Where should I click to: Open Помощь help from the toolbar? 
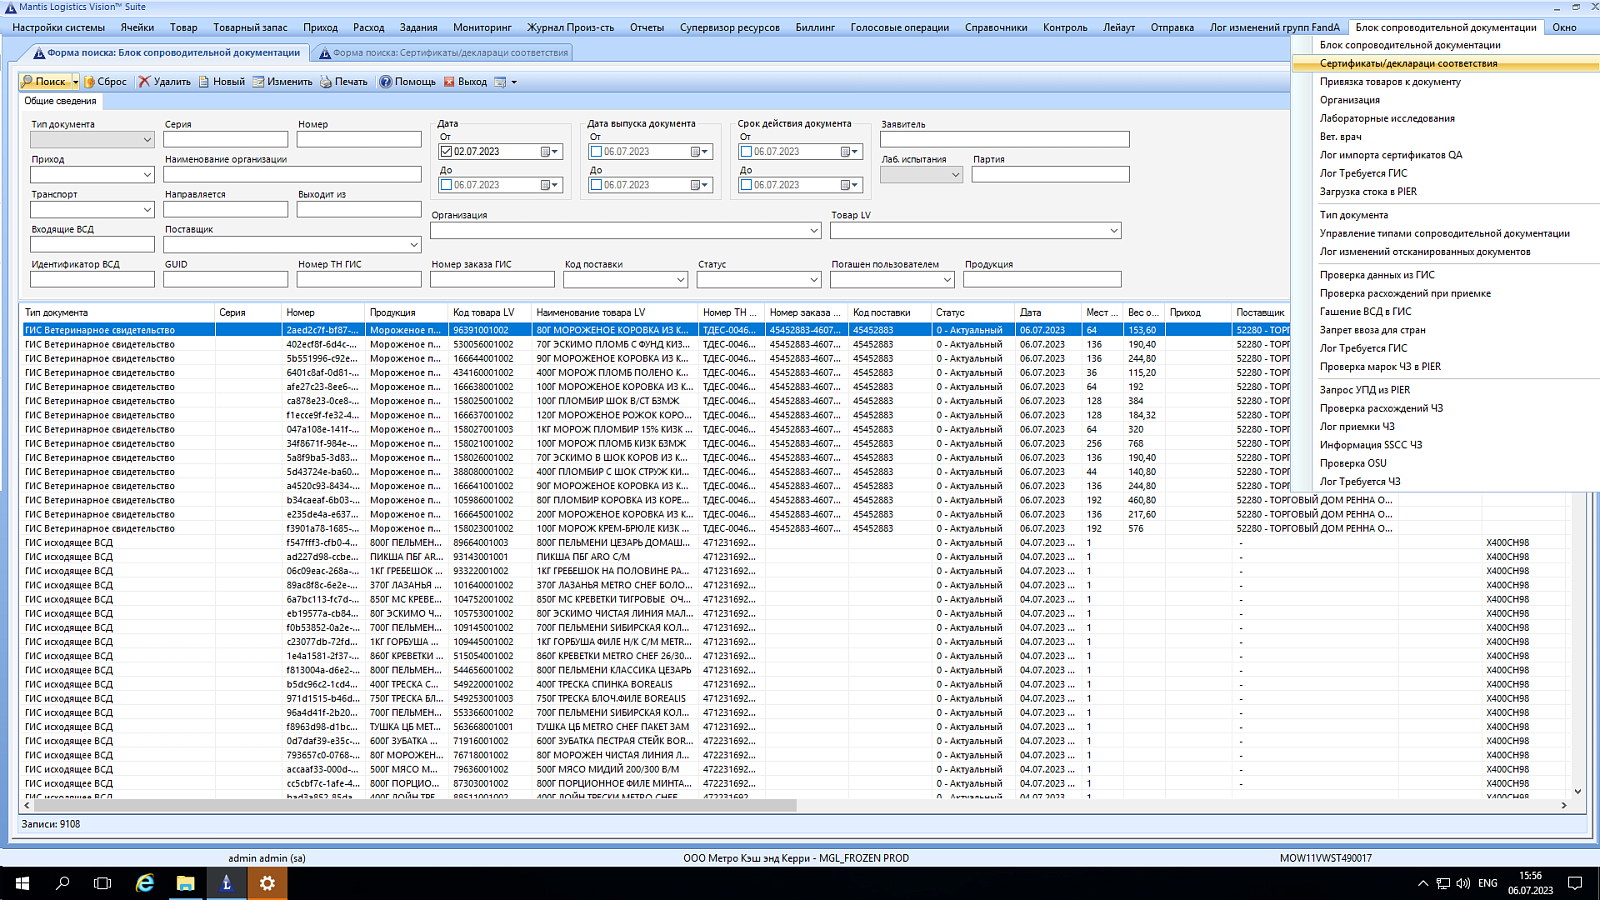coord(407,82)
